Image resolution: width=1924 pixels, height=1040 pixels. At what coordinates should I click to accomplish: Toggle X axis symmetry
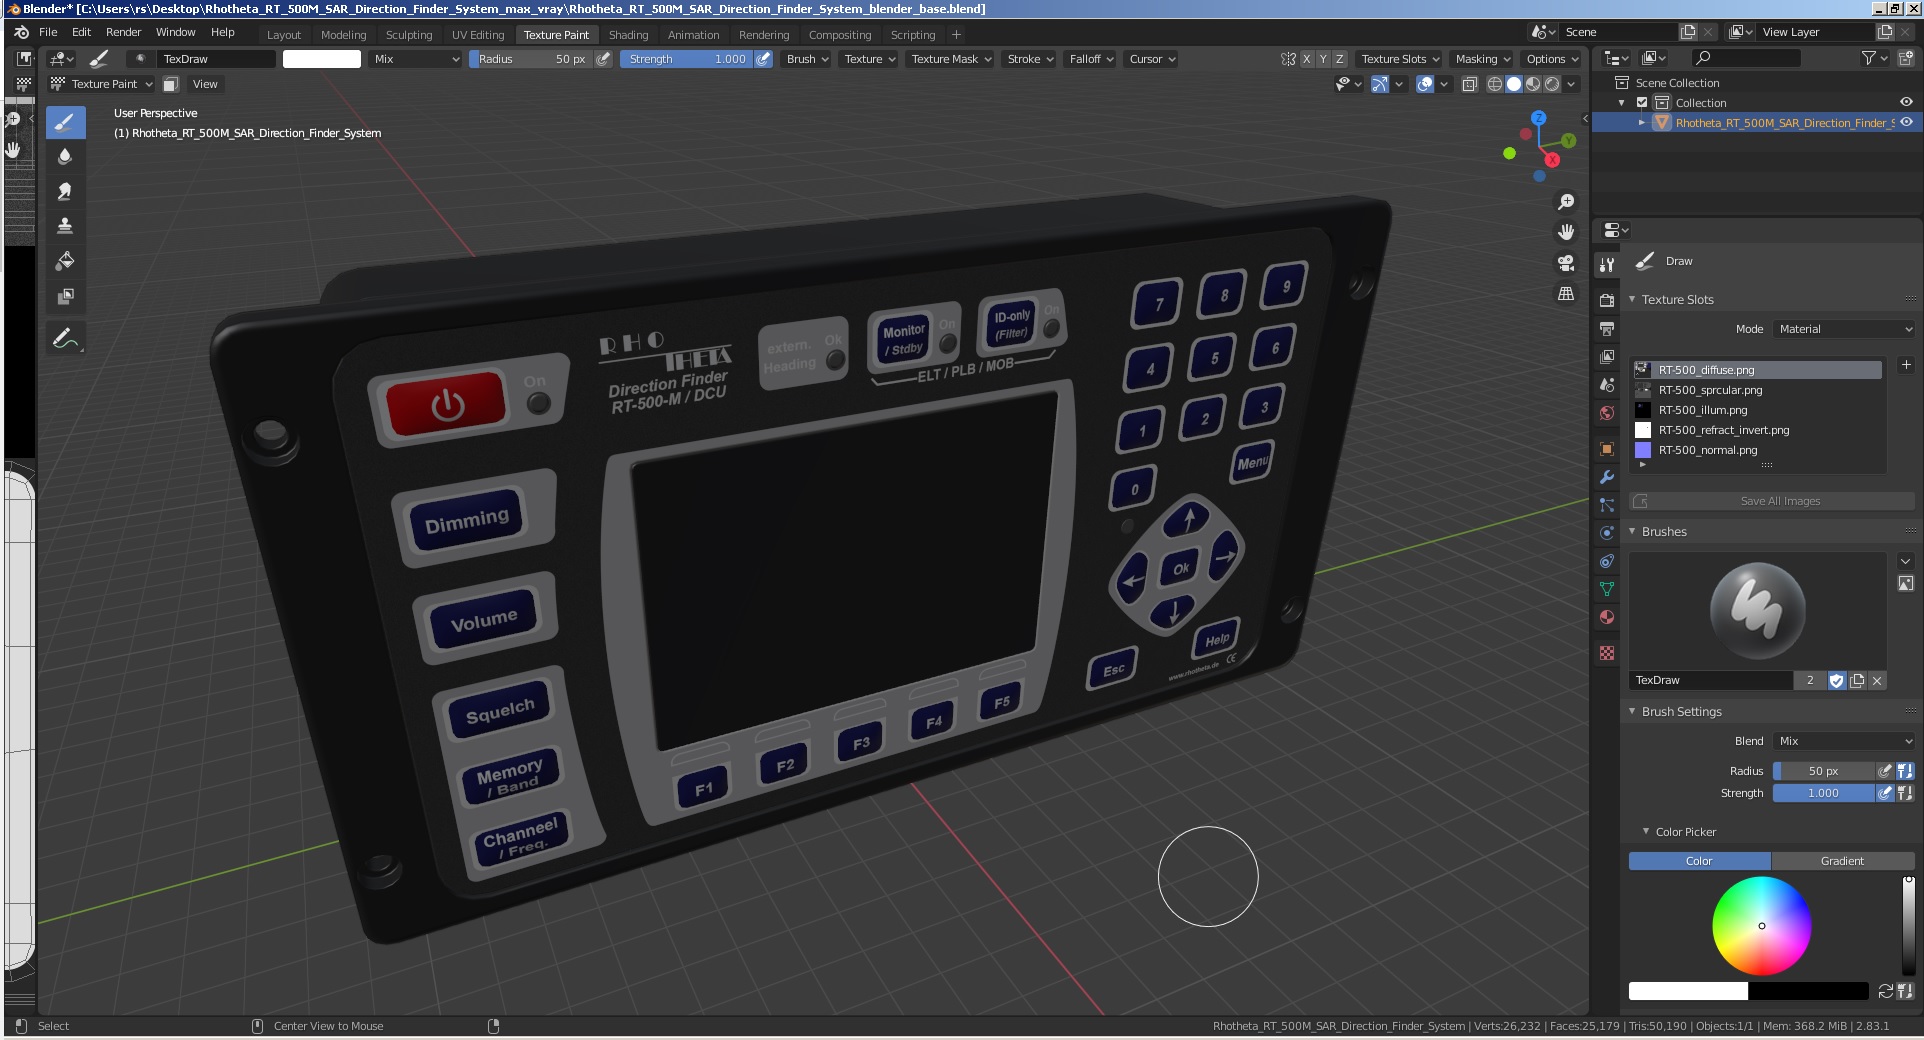coord(1306,59)
